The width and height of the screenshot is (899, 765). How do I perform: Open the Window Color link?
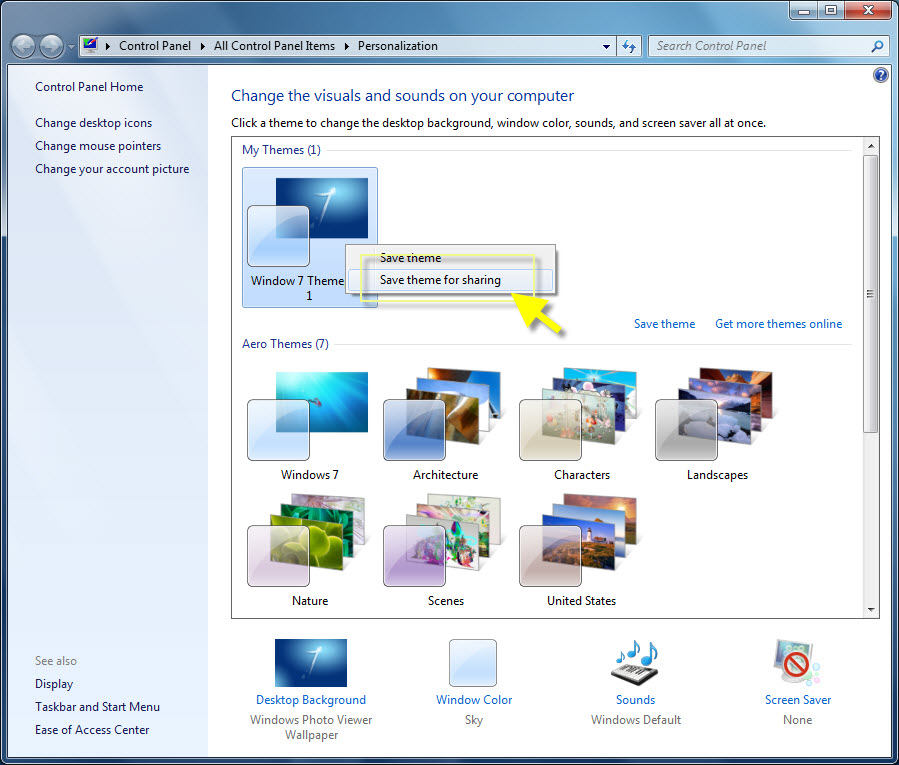[x=474, y=700]
